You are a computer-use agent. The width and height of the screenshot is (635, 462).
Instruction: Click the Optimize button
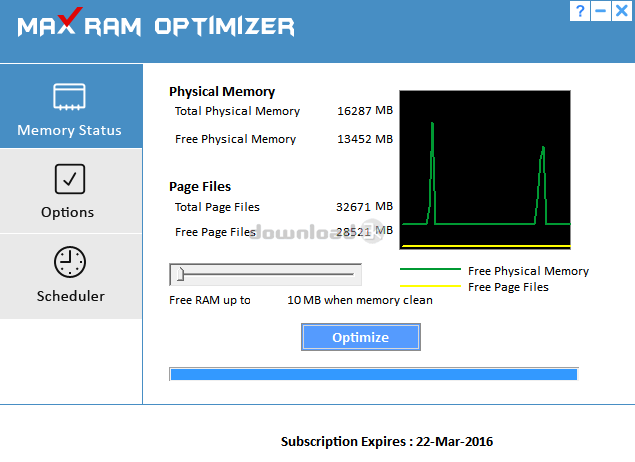click(361, 337)
